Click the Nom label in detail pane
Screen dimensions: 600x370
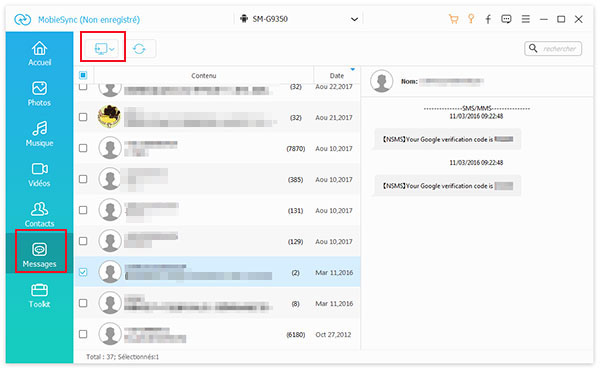409,81
